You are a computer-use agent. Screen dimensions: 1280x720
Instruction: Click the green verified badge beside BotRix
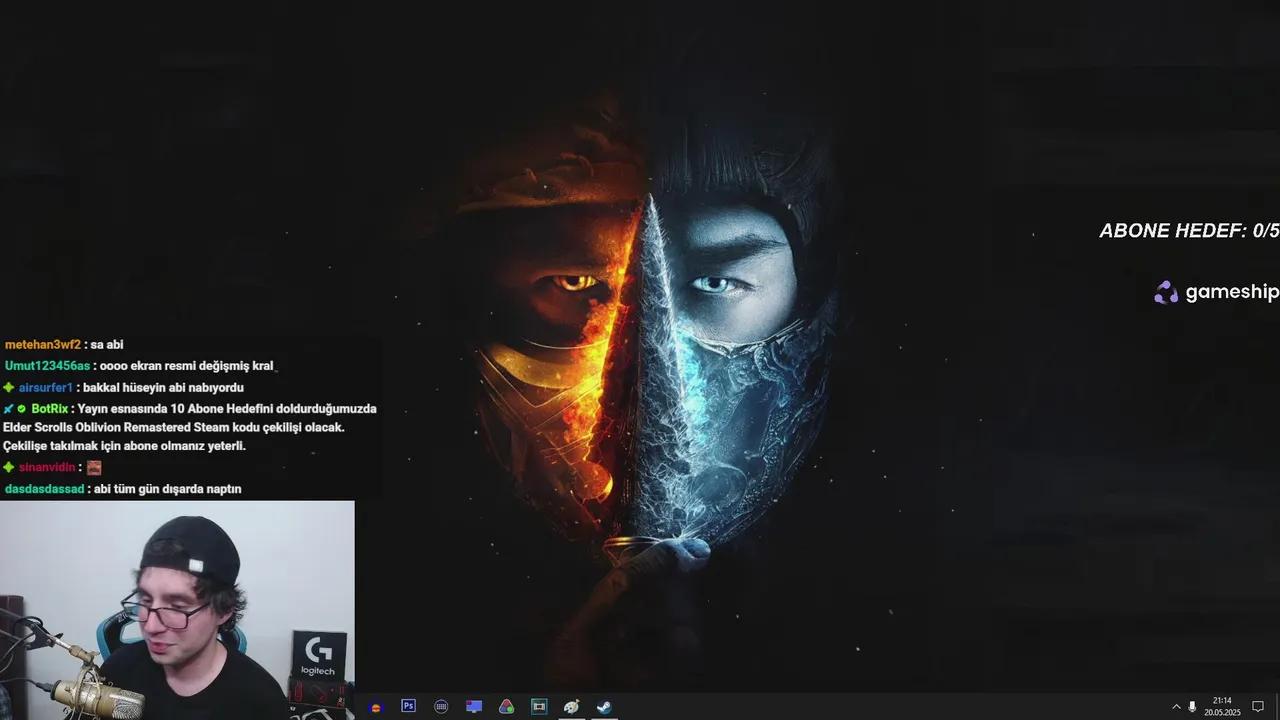pos(21,409)
